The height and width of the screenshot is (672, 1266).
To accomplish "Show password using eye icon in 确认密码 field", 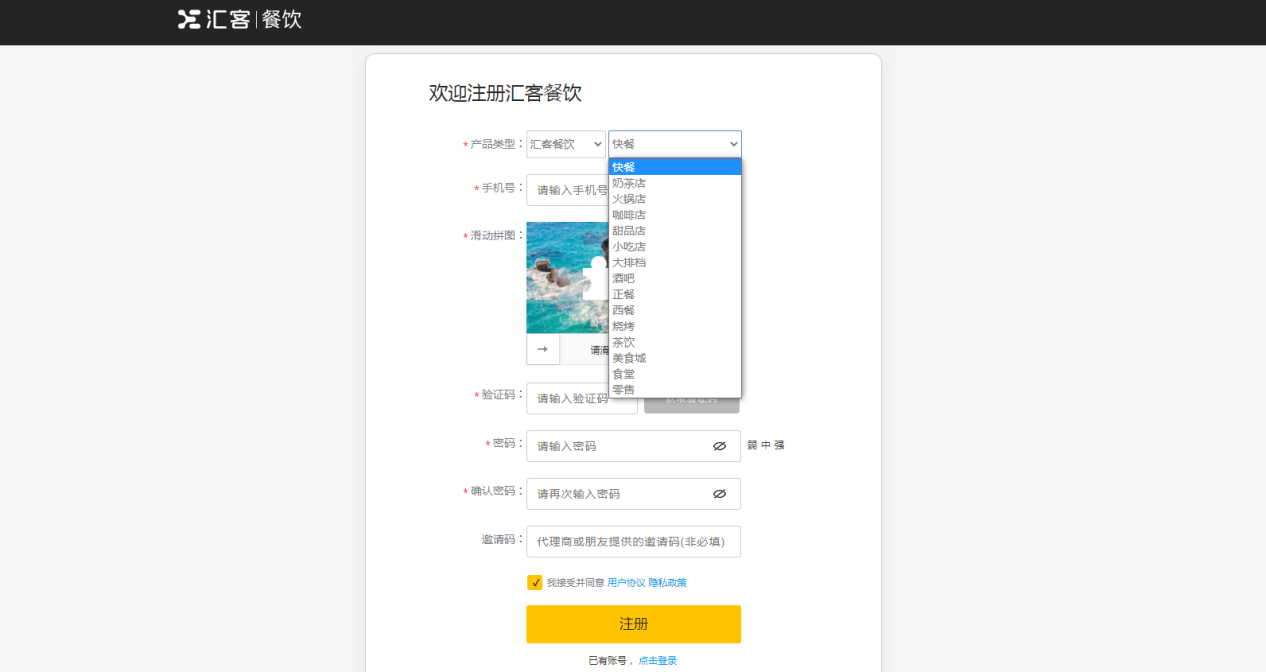I will tap(720, 494).
